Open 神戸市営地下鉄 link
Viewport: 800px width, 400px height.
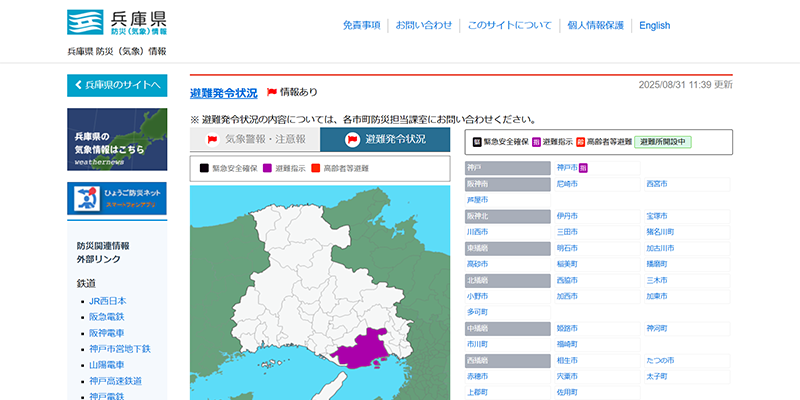120,349
